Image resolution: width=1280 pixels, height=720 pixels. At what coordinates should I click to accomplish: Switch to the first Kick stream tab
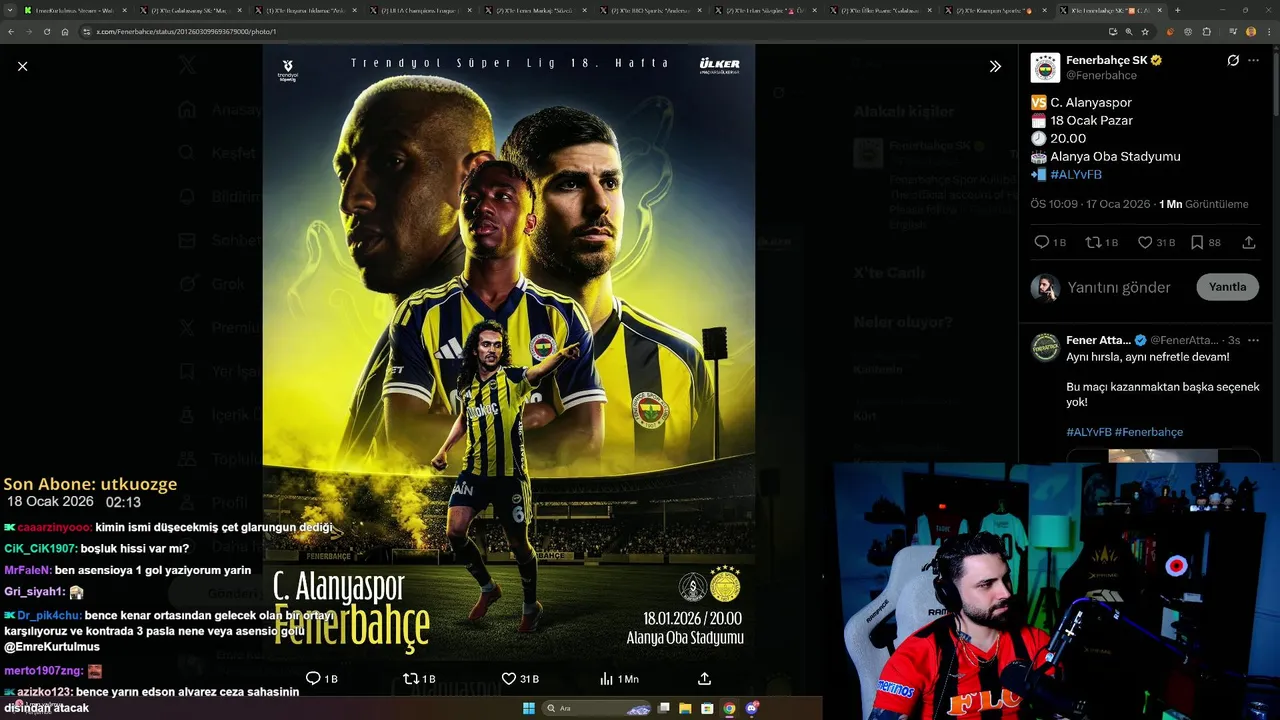point(75,10)
